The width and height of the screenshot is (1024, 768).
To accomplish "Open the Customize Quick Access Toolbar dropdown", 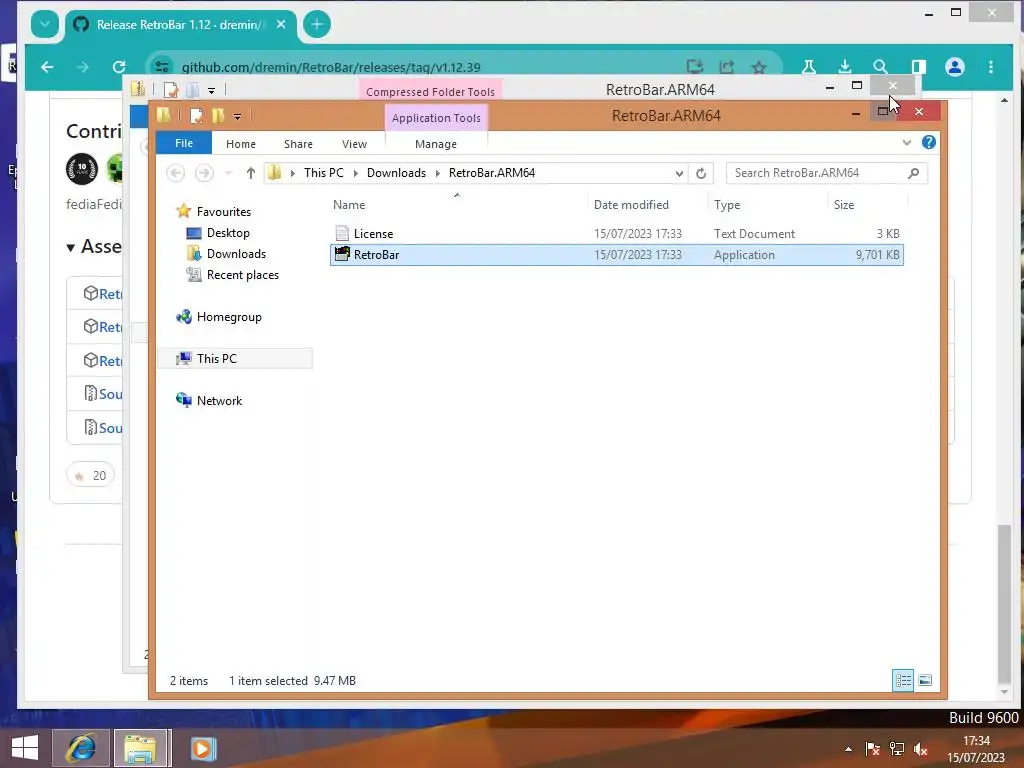I will tap(237, 117).
